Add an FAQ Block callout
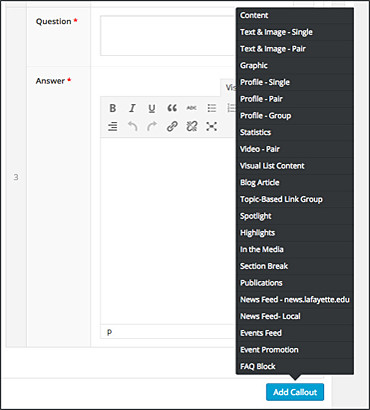This screenshot has height=410, width=370. point(295,366)
